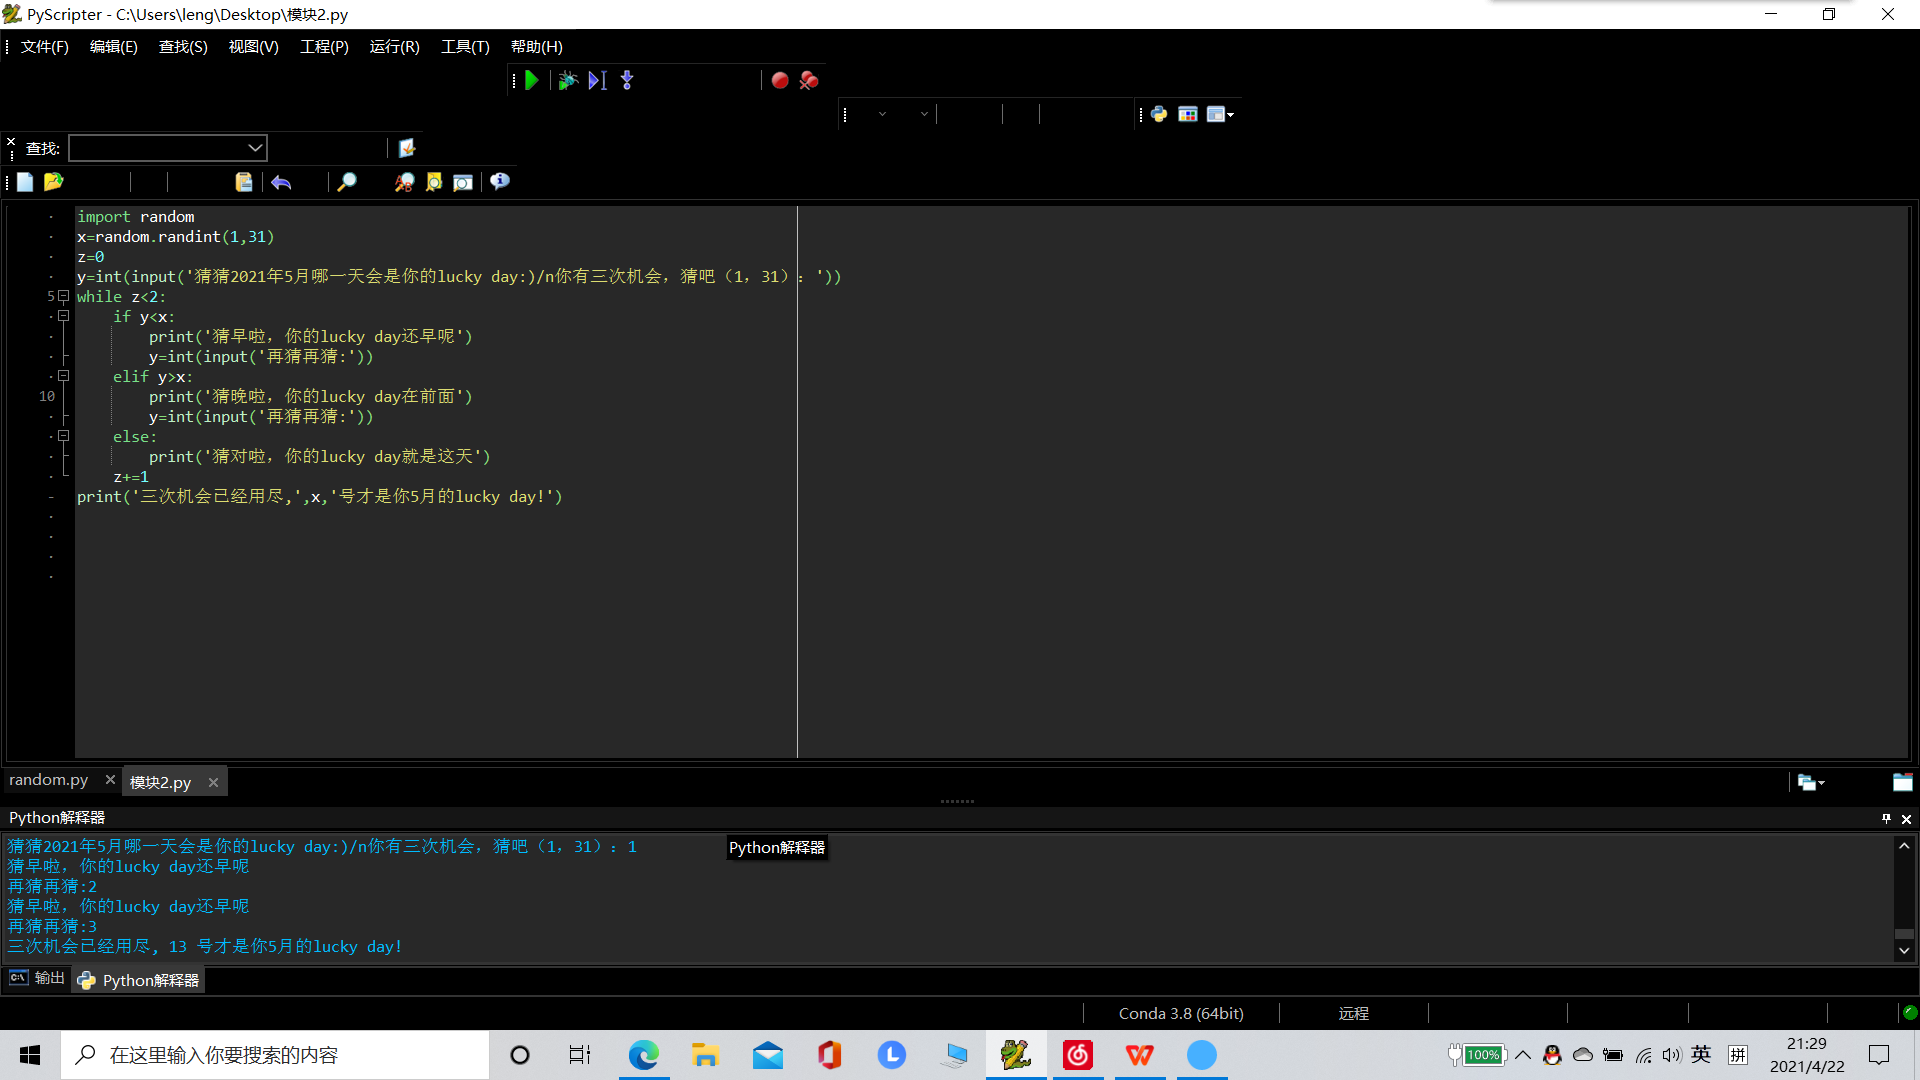The width and height of the screenshot is (1920, 1080).
Task: Close the 模块2.py editor tab
Action: click(x=213, y=783)
